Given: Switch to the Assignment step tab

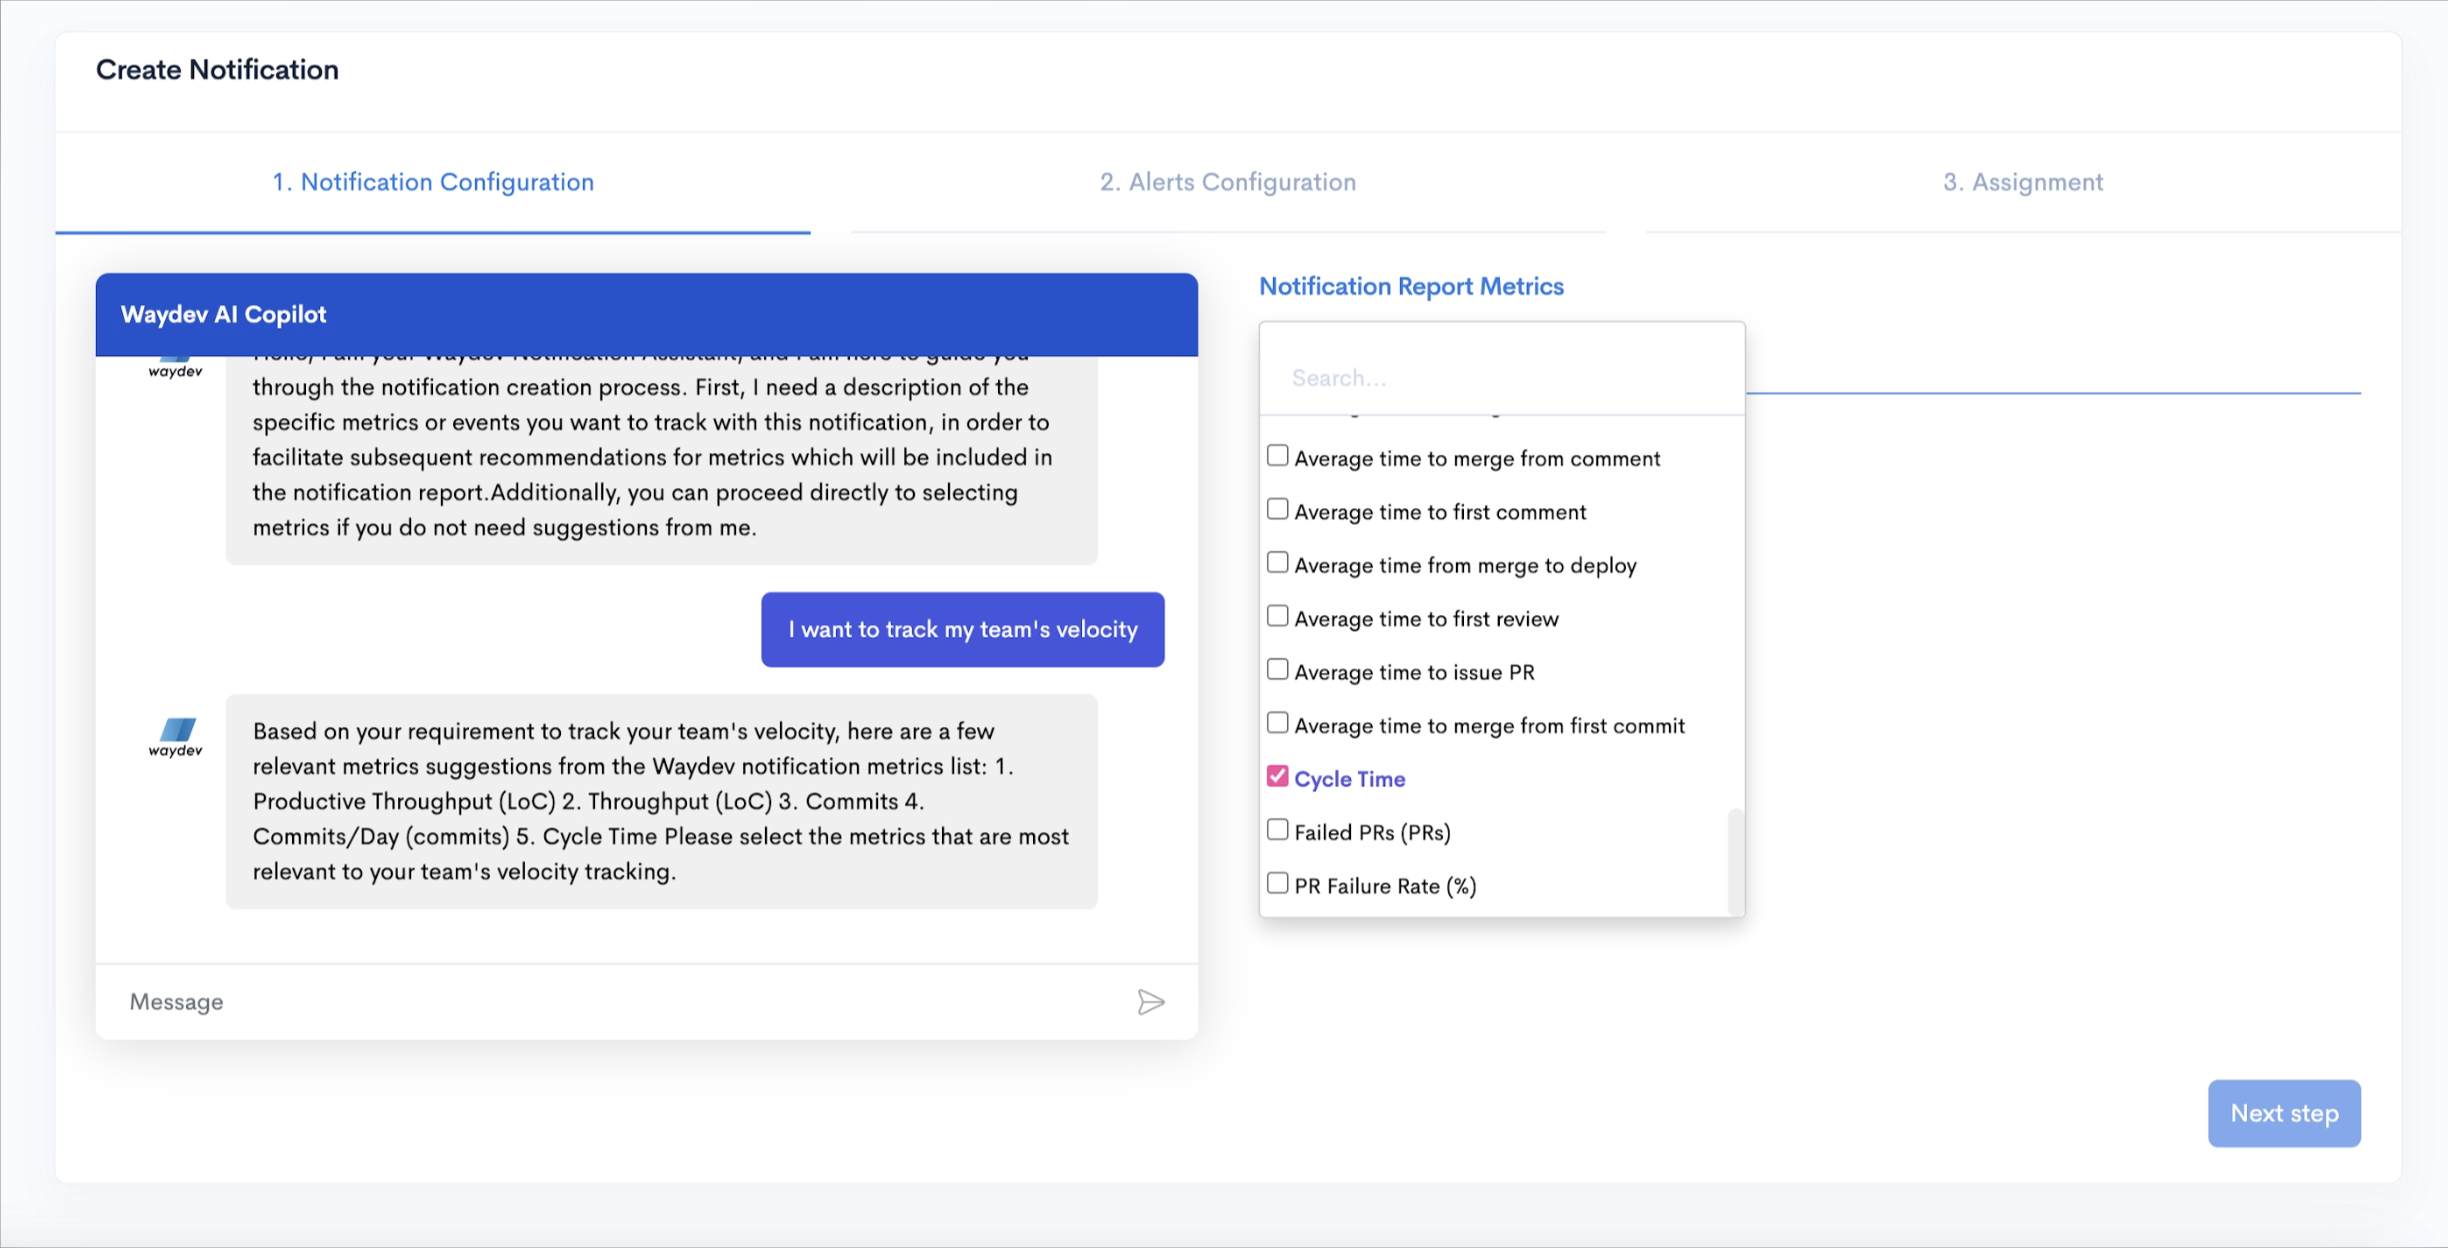Looking at the screenshot, I should click(x=2022, y=182).
